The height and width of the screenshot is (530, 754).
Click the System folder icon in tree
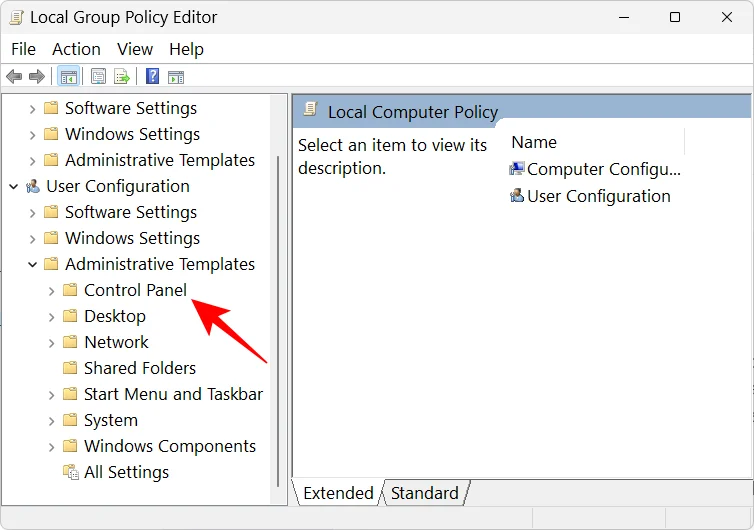click(70, 420)
